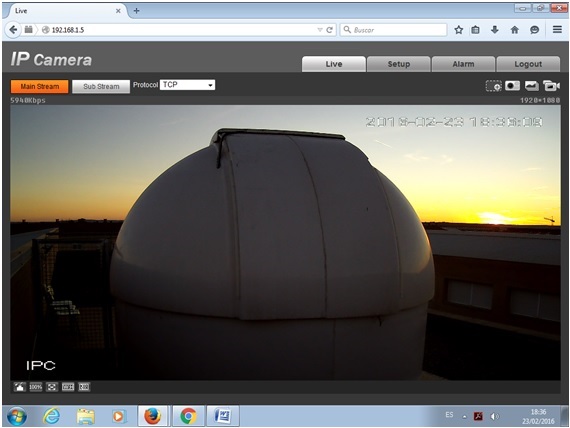Activate the digital zoom region icon
The width and height of the screenshot is (570, 428).
pos(494,86)
